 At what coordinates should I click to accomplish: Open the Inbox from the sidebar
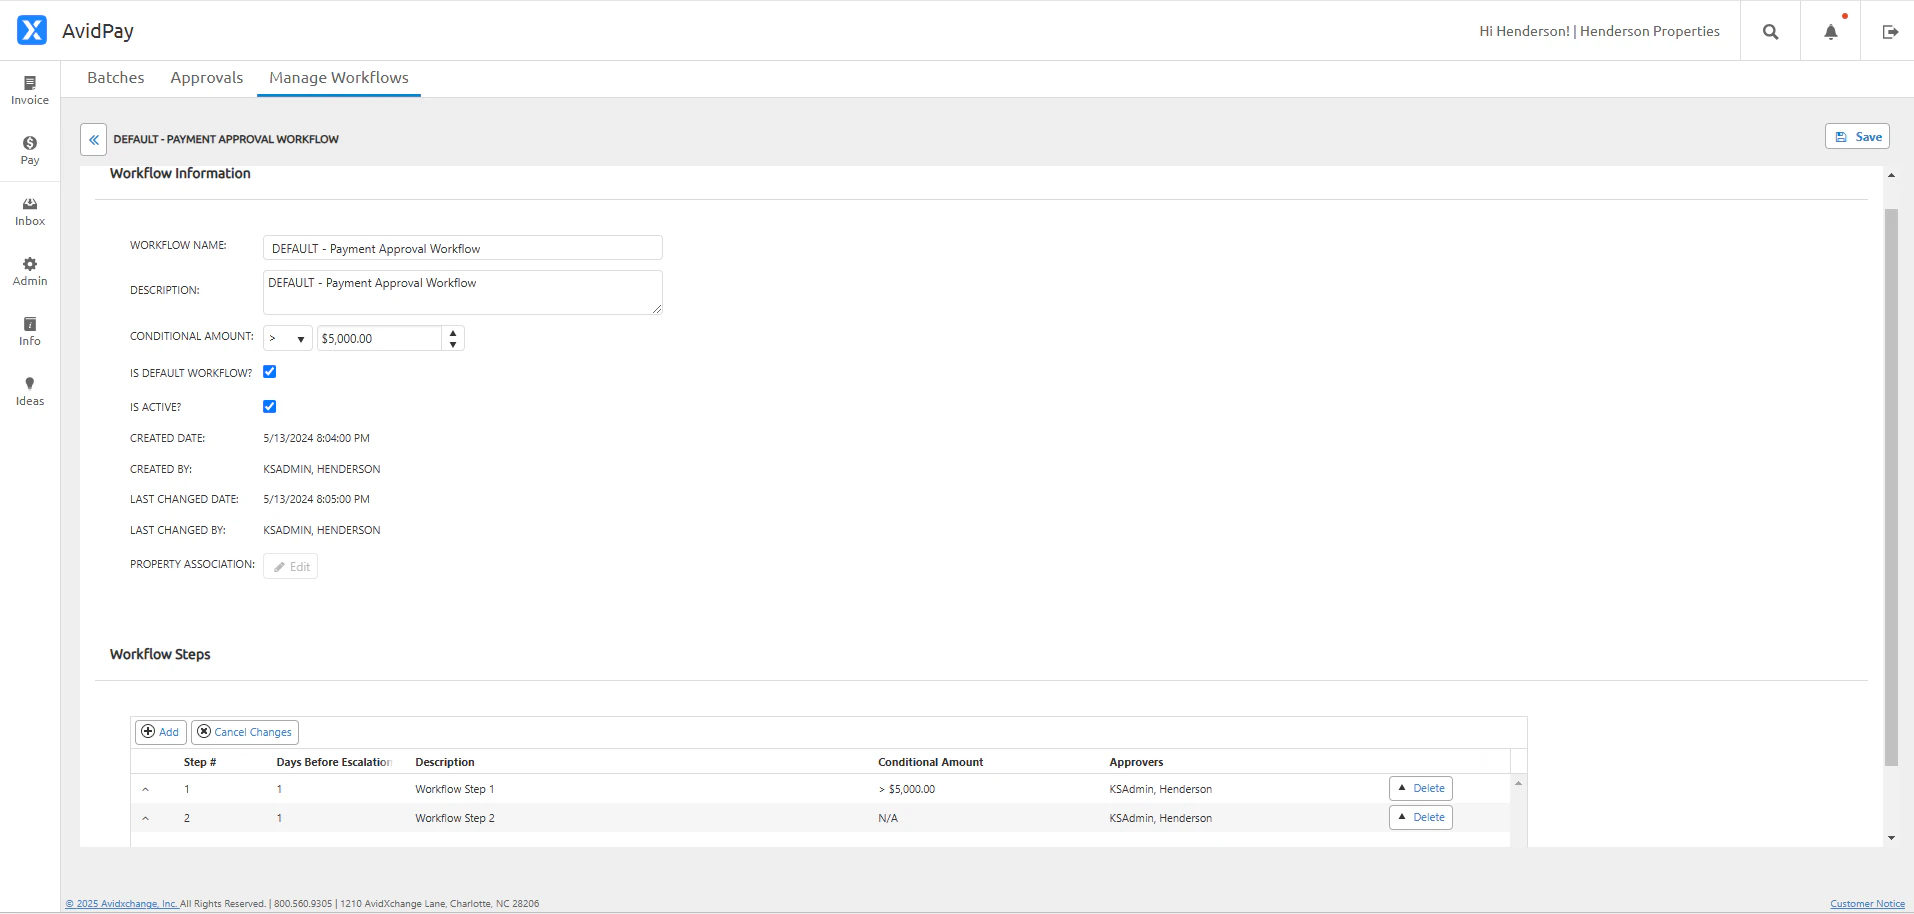29,210
